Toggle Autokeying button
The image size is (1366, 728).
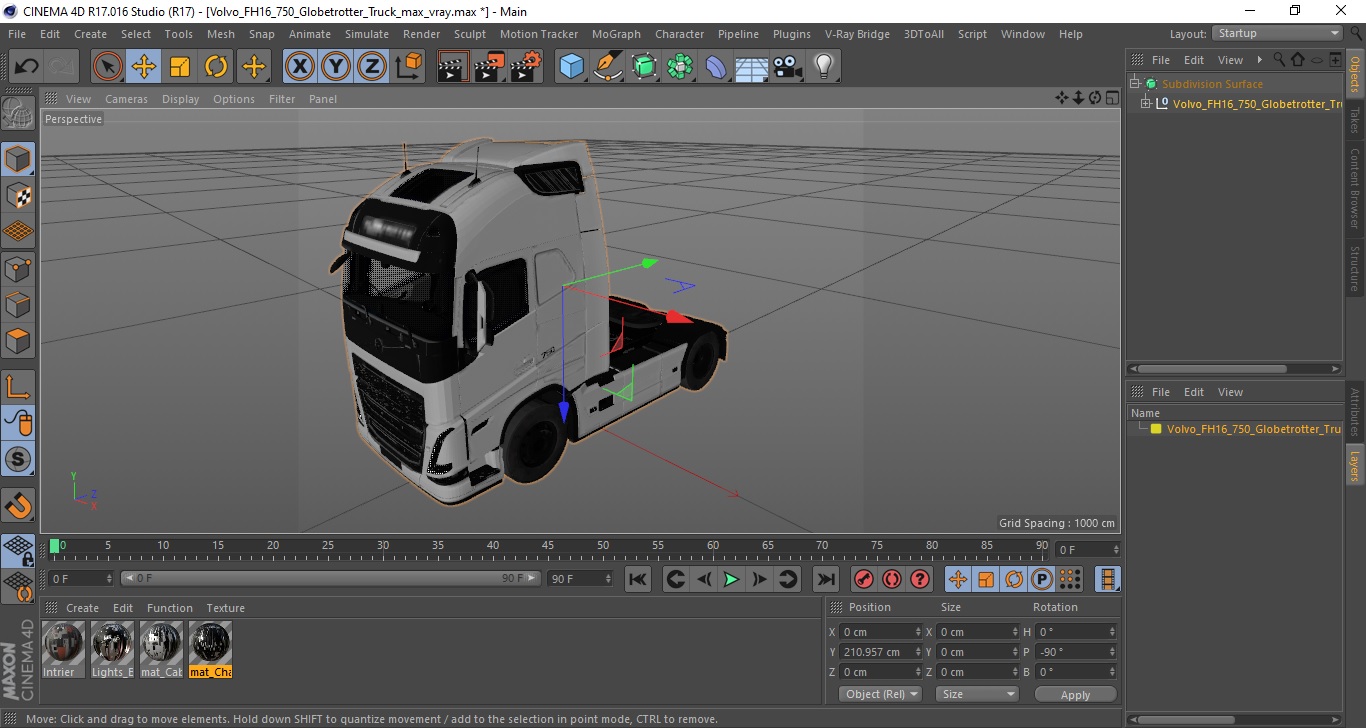pyautogui.click(x=892, y=579)
